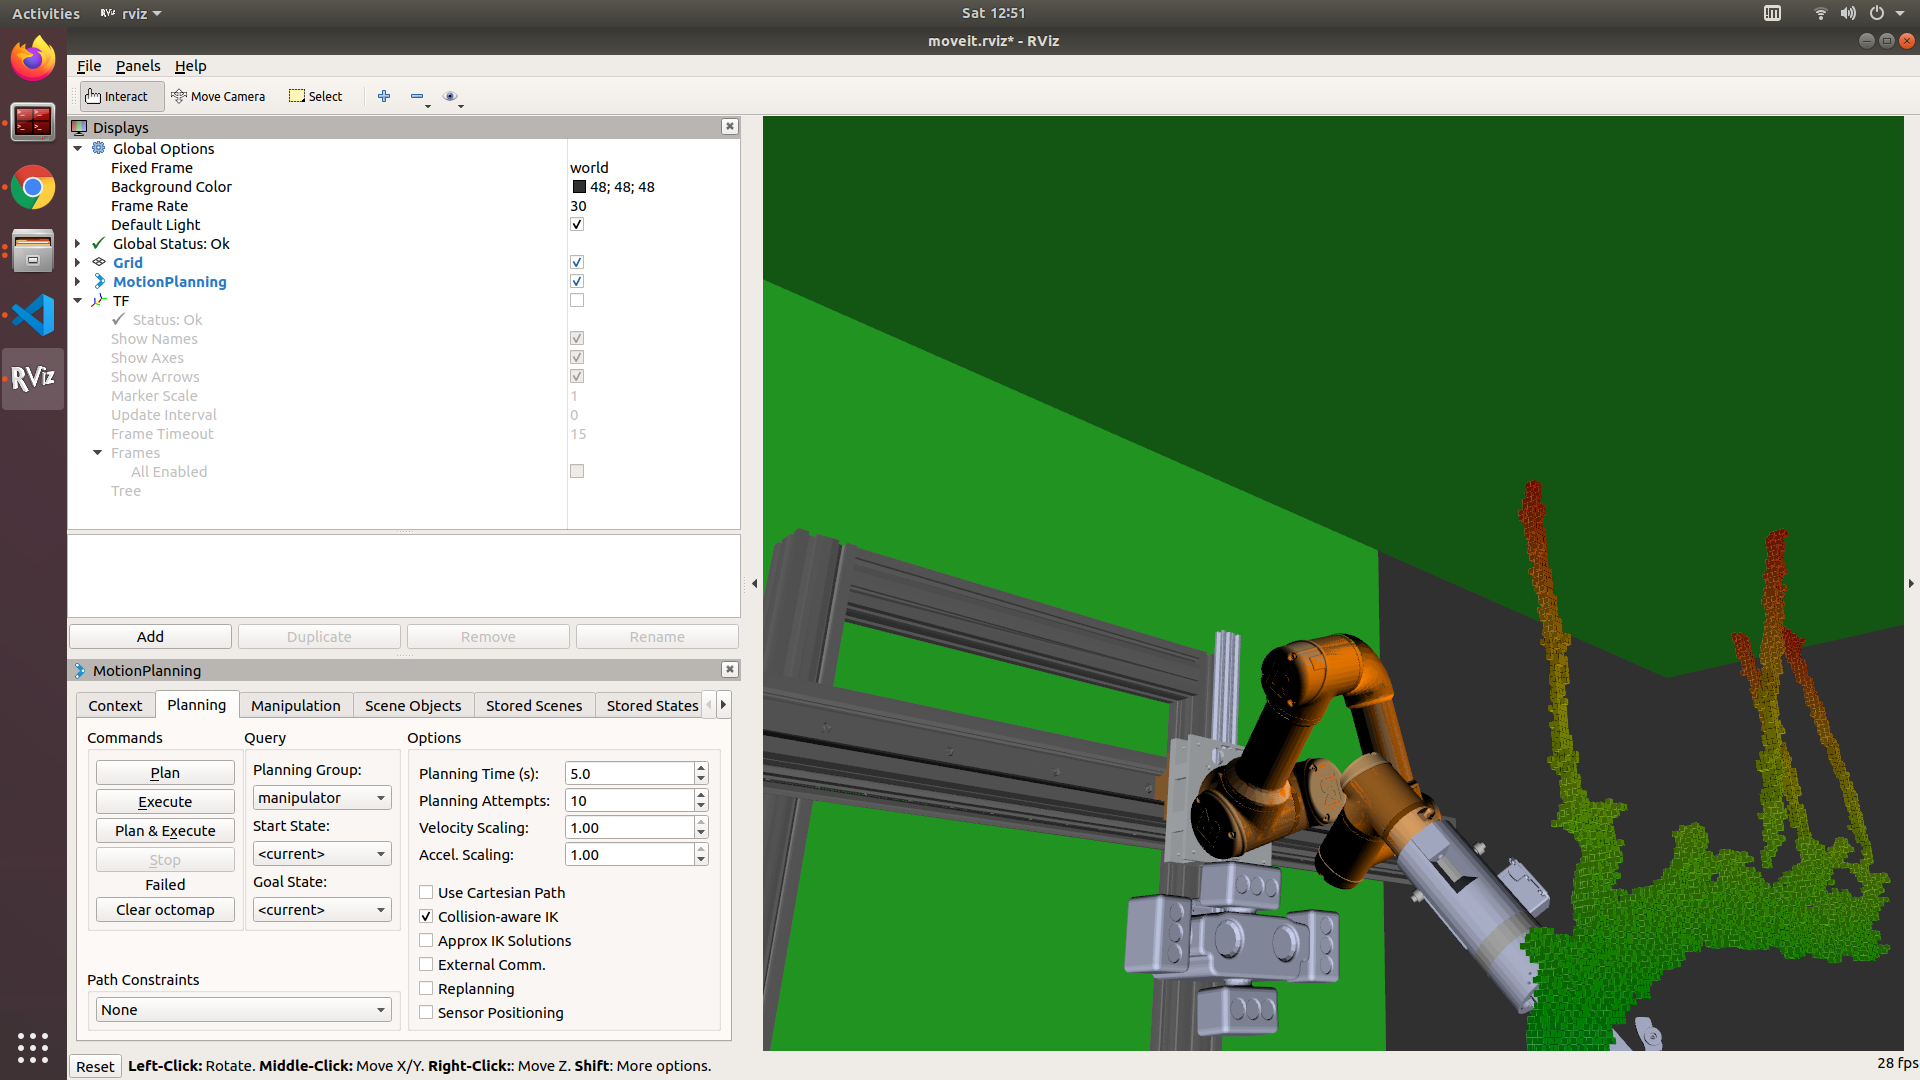The height and width of the screenshot is (1080, 1920).
Task: Click the Add display button
Action: pyautogui.click(x=150, y=636)
